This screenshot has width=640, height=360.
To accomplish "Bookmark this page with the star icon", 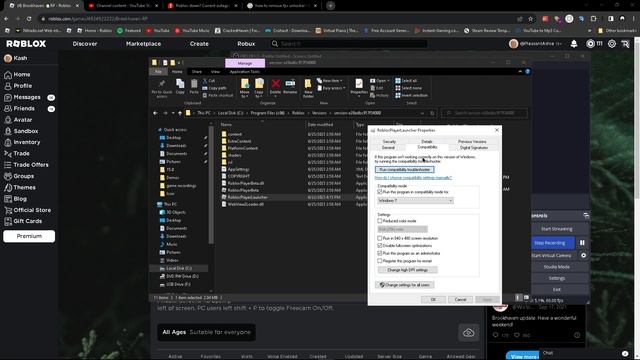I will pyautogui.click(x=531, y=19).
